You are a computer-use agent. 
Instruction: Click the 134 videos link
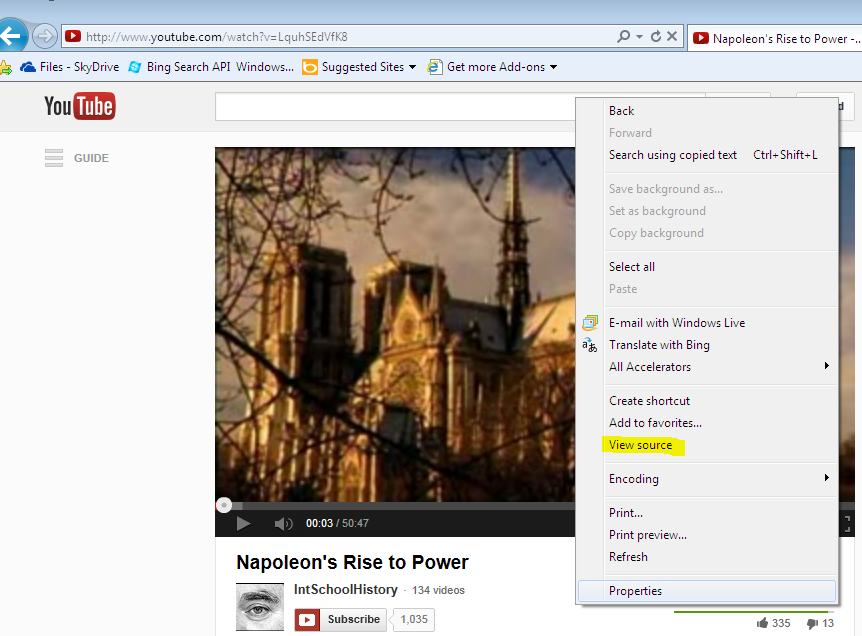click(x=438, y=590)
